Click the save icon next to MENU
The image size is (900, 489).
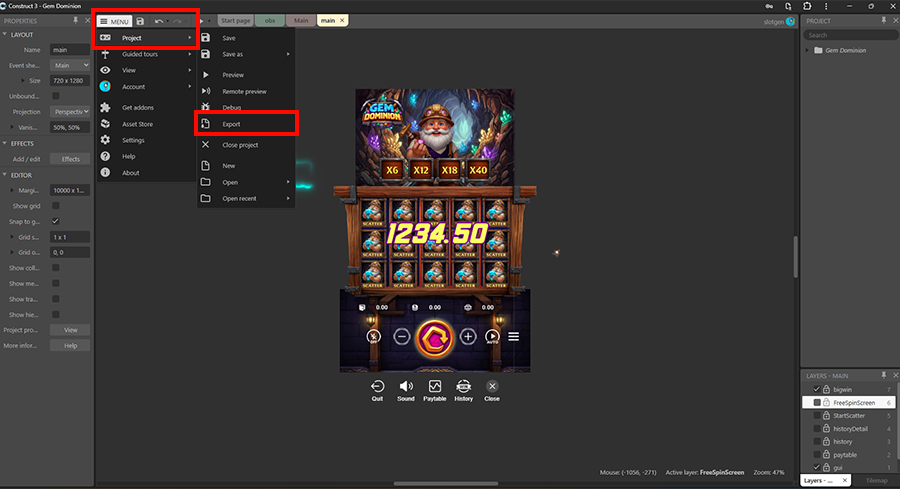[140, 21]
